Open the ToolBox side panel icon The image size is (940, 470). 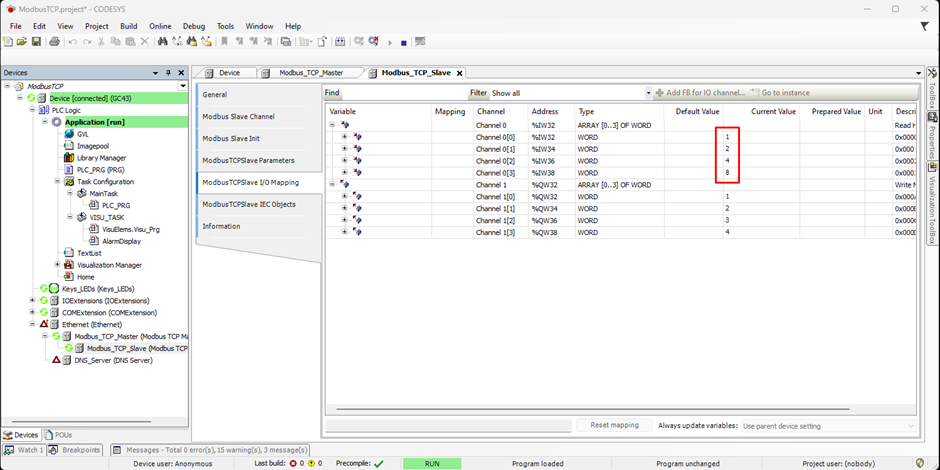coord(932,73)
